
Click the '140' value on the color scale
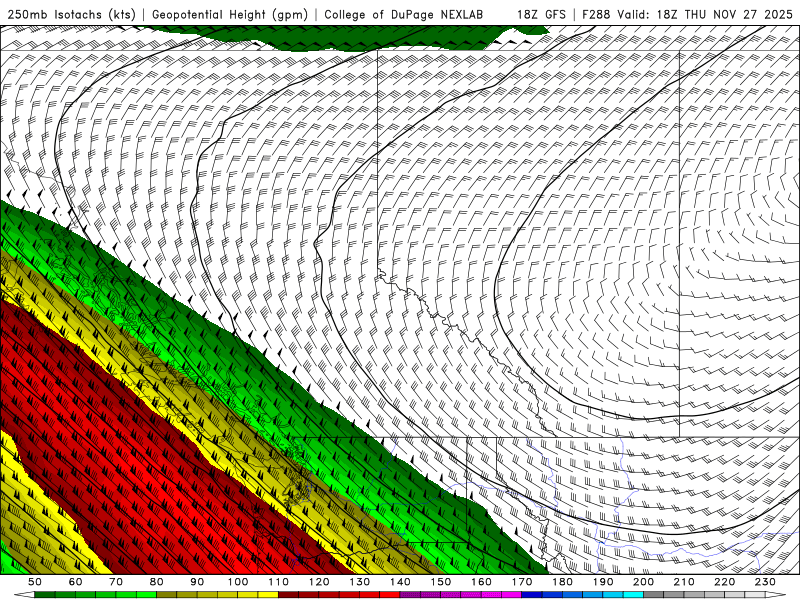click(401, 582)
